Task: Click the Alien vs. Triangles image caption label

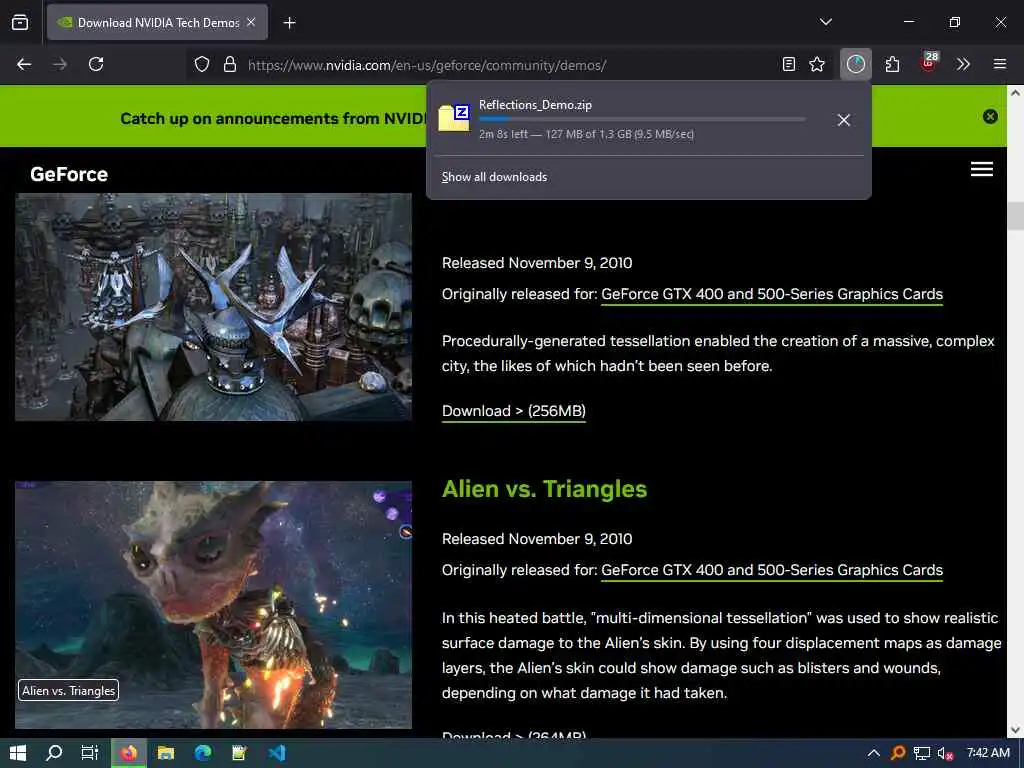Action: 69,690
